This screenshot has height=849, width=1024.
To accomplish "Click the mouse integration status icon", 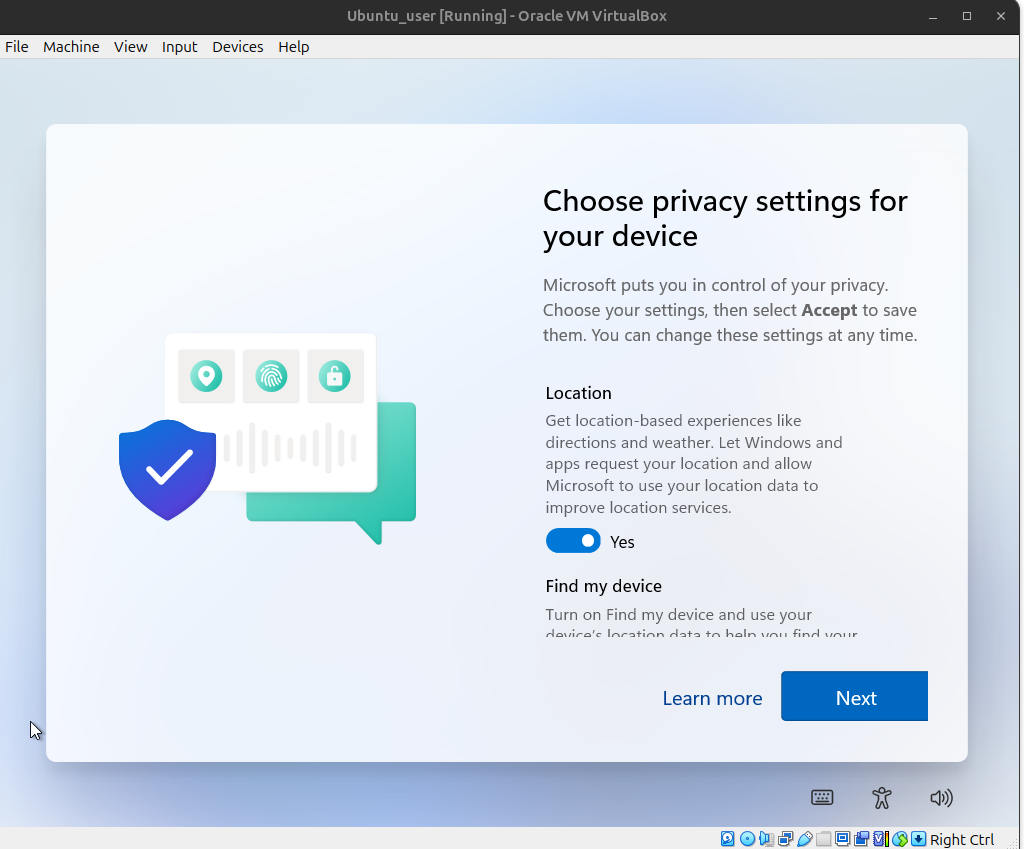I will [900, 839].
